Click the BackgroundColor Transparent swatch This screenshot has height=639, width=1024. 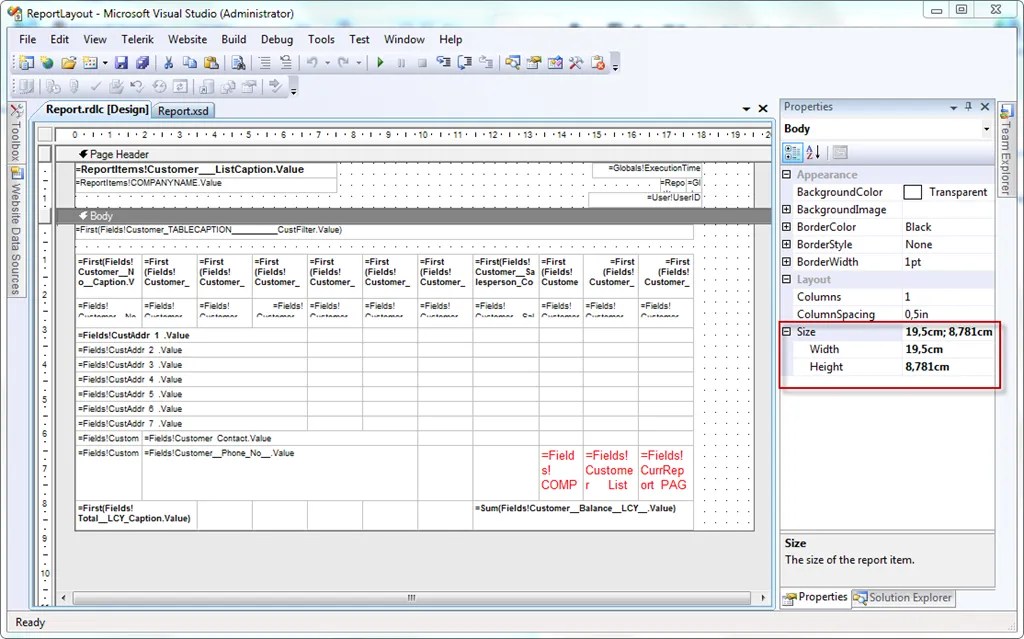click(912, 192)
